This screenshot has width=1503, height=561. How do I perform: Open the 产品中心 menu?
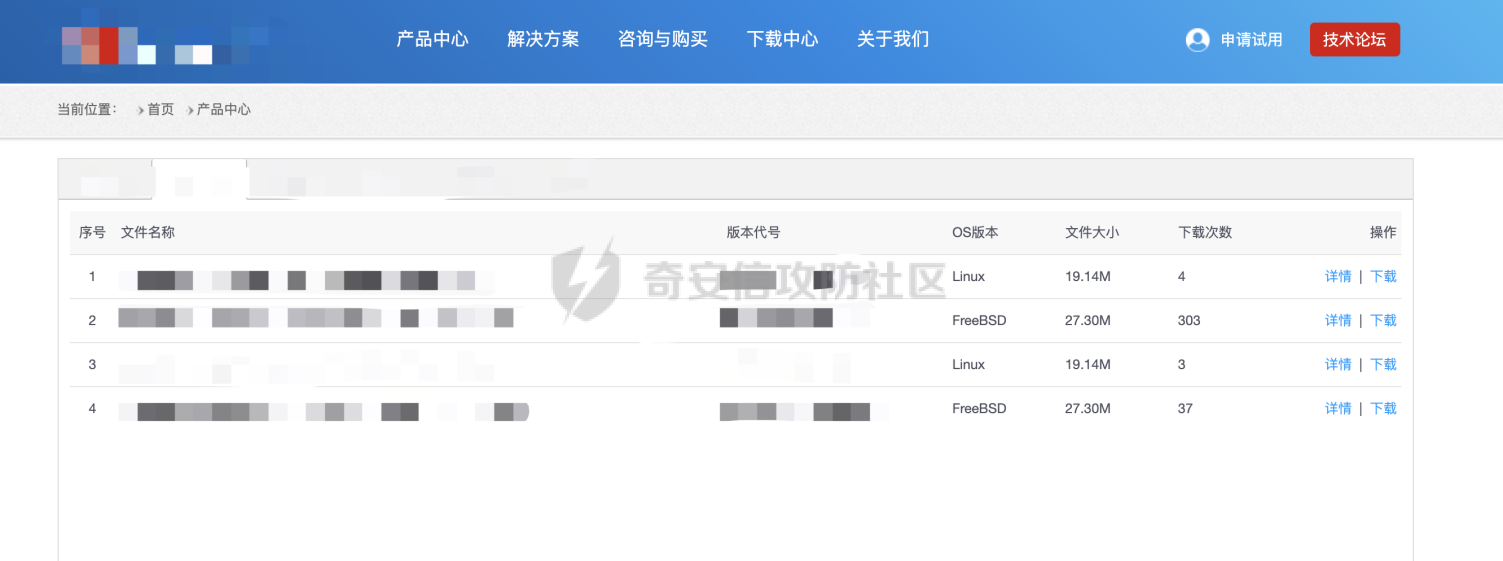tap(432, 39)
